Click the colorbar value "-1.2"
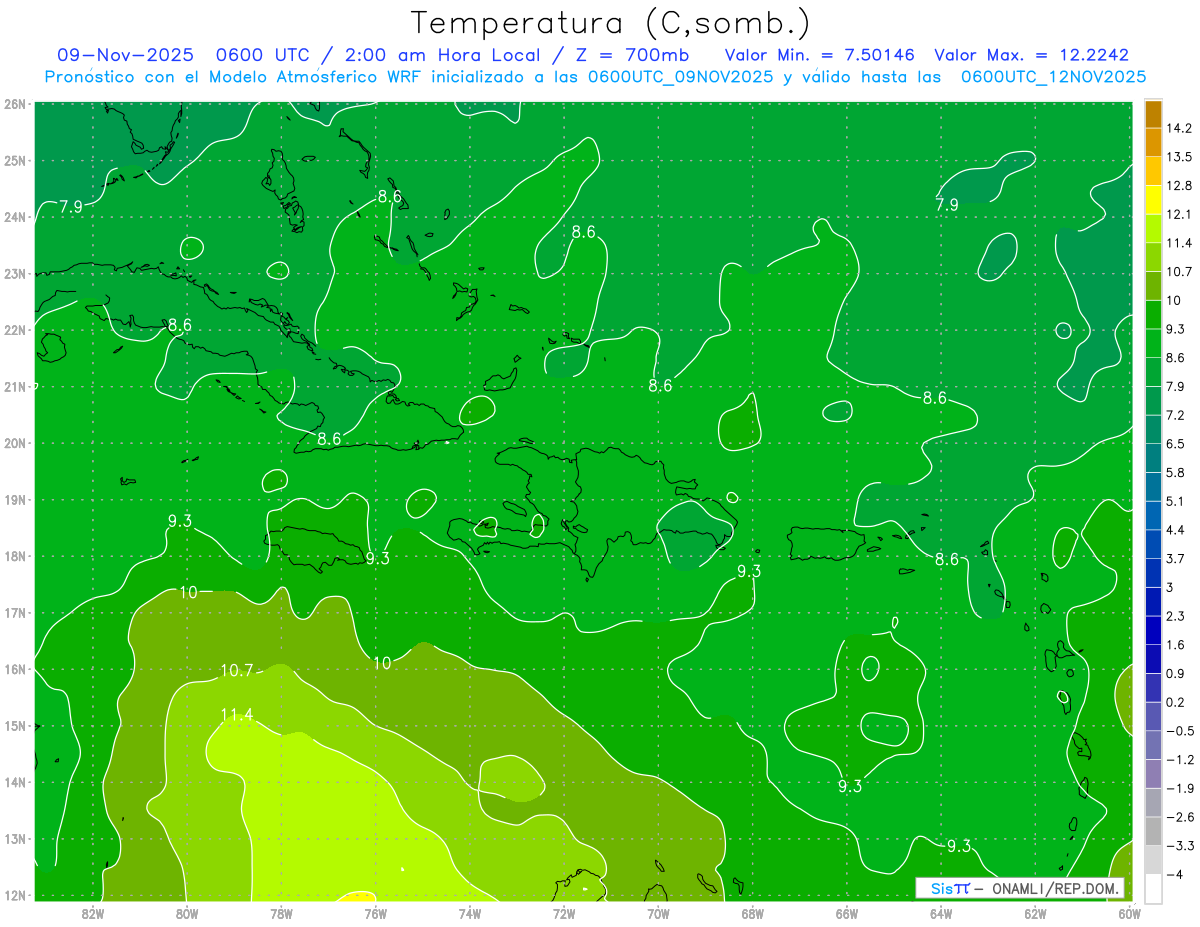The width and height of the screenshot is (1200, 927). (x=1180, y=760)
